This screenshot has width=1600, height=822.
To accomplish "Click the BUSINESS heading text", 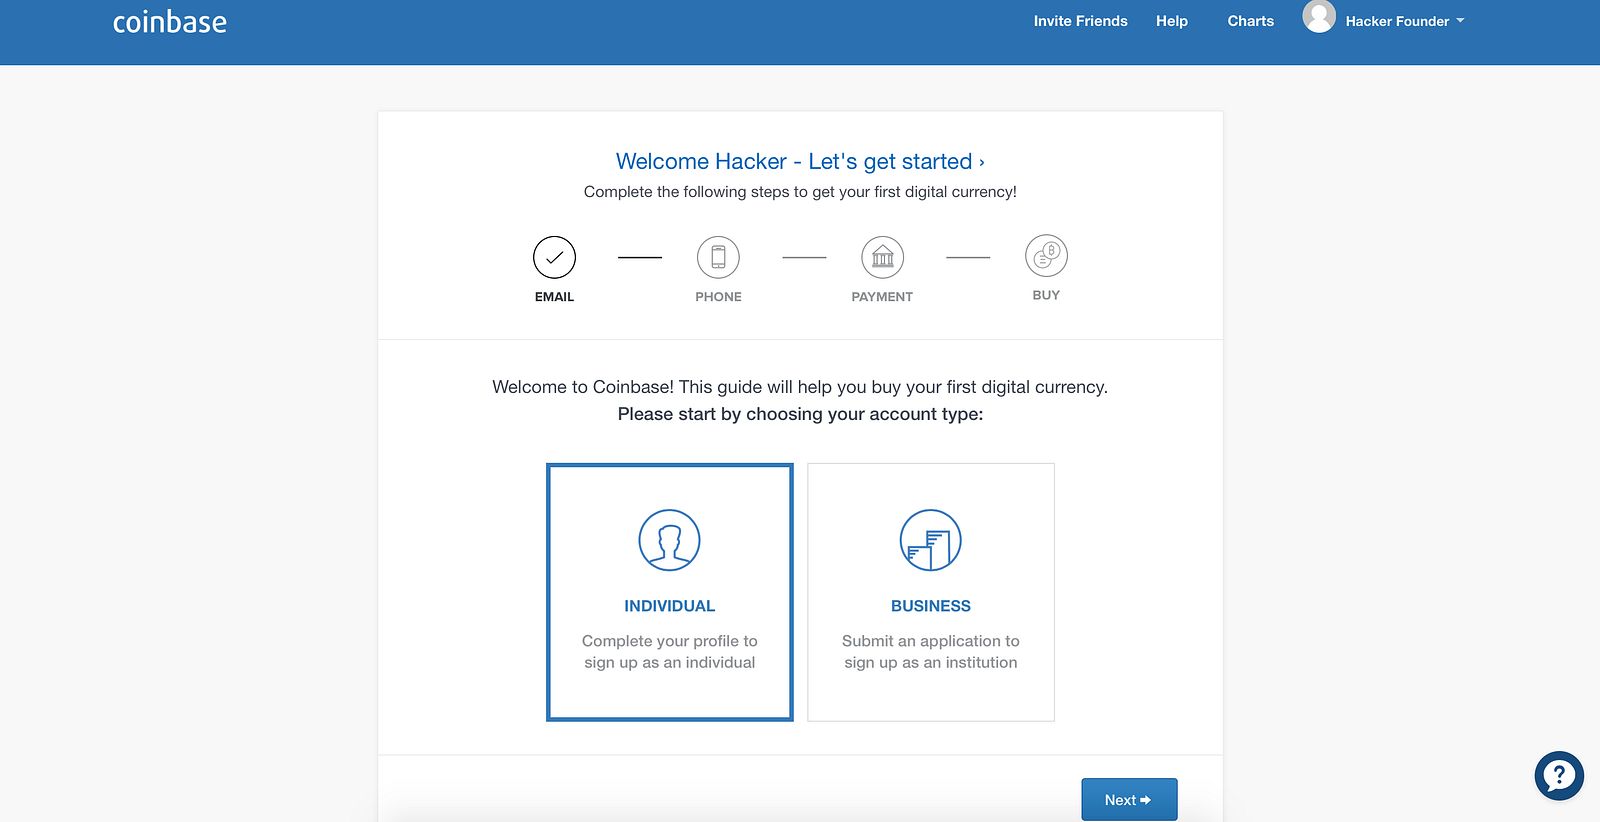I will coord(931,606).
